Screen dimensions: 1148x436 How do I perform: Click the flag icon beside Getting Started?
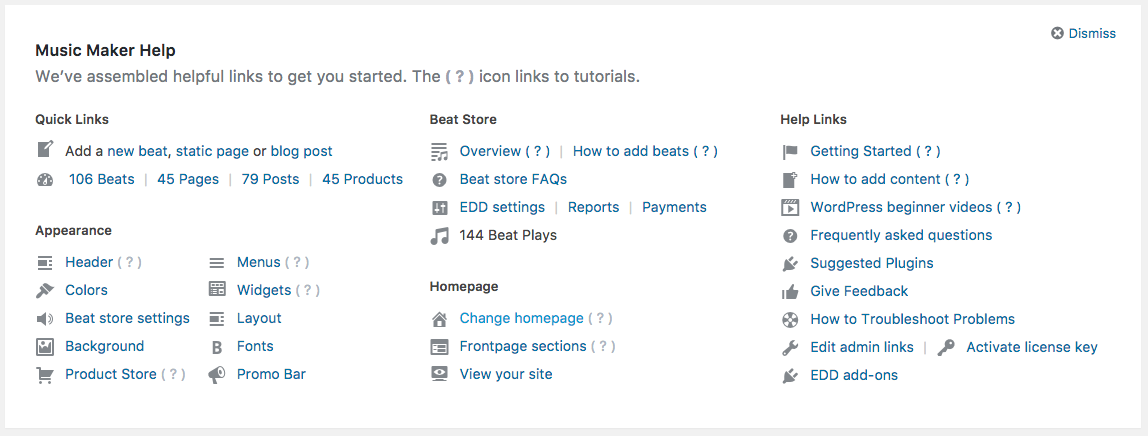[790, 152]
